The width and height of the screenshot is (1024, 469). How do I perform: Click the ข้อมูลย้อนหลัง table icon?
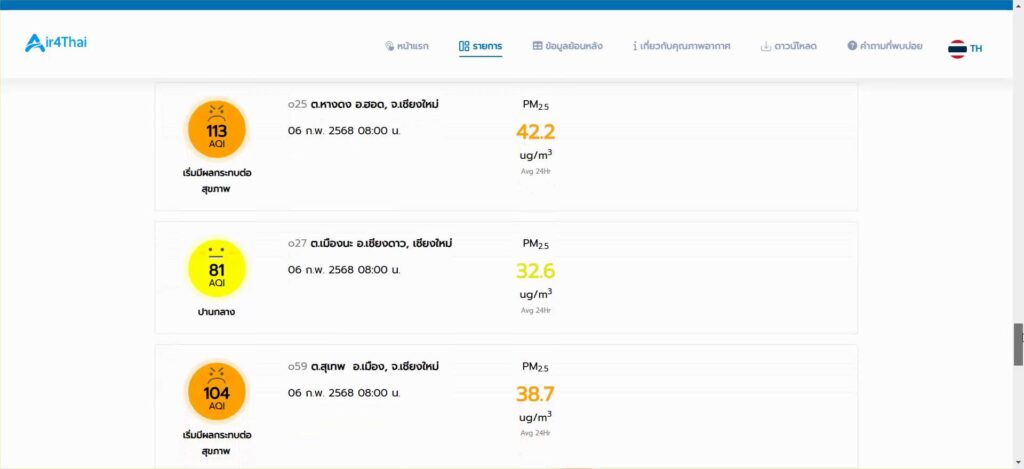click(x=537, y=46)
